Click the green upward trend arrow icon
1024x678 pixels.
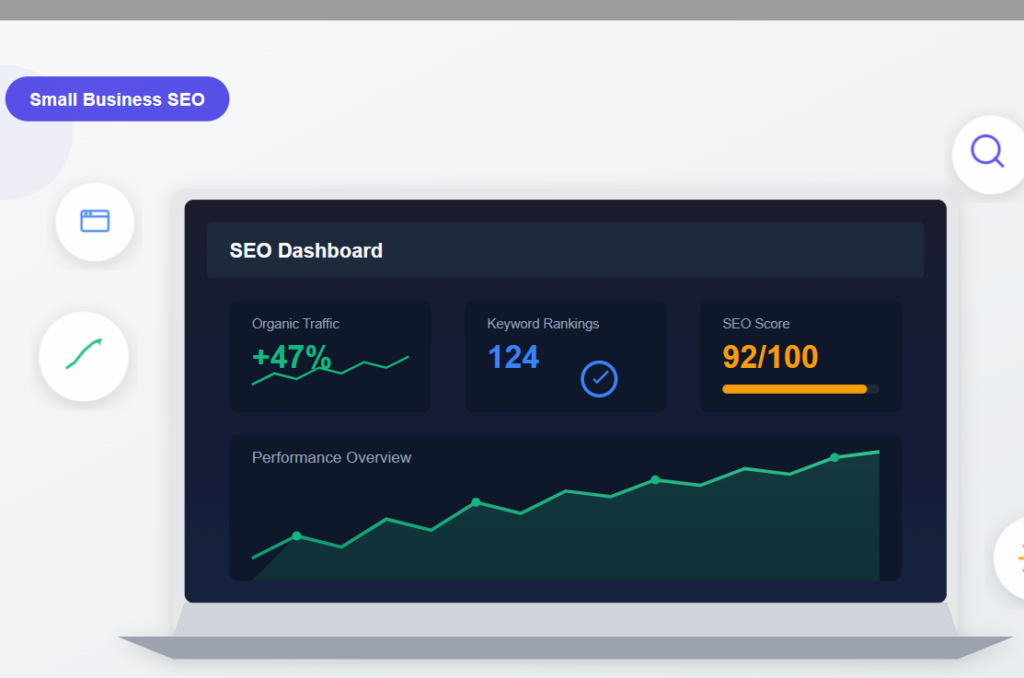tap(84, 354)
